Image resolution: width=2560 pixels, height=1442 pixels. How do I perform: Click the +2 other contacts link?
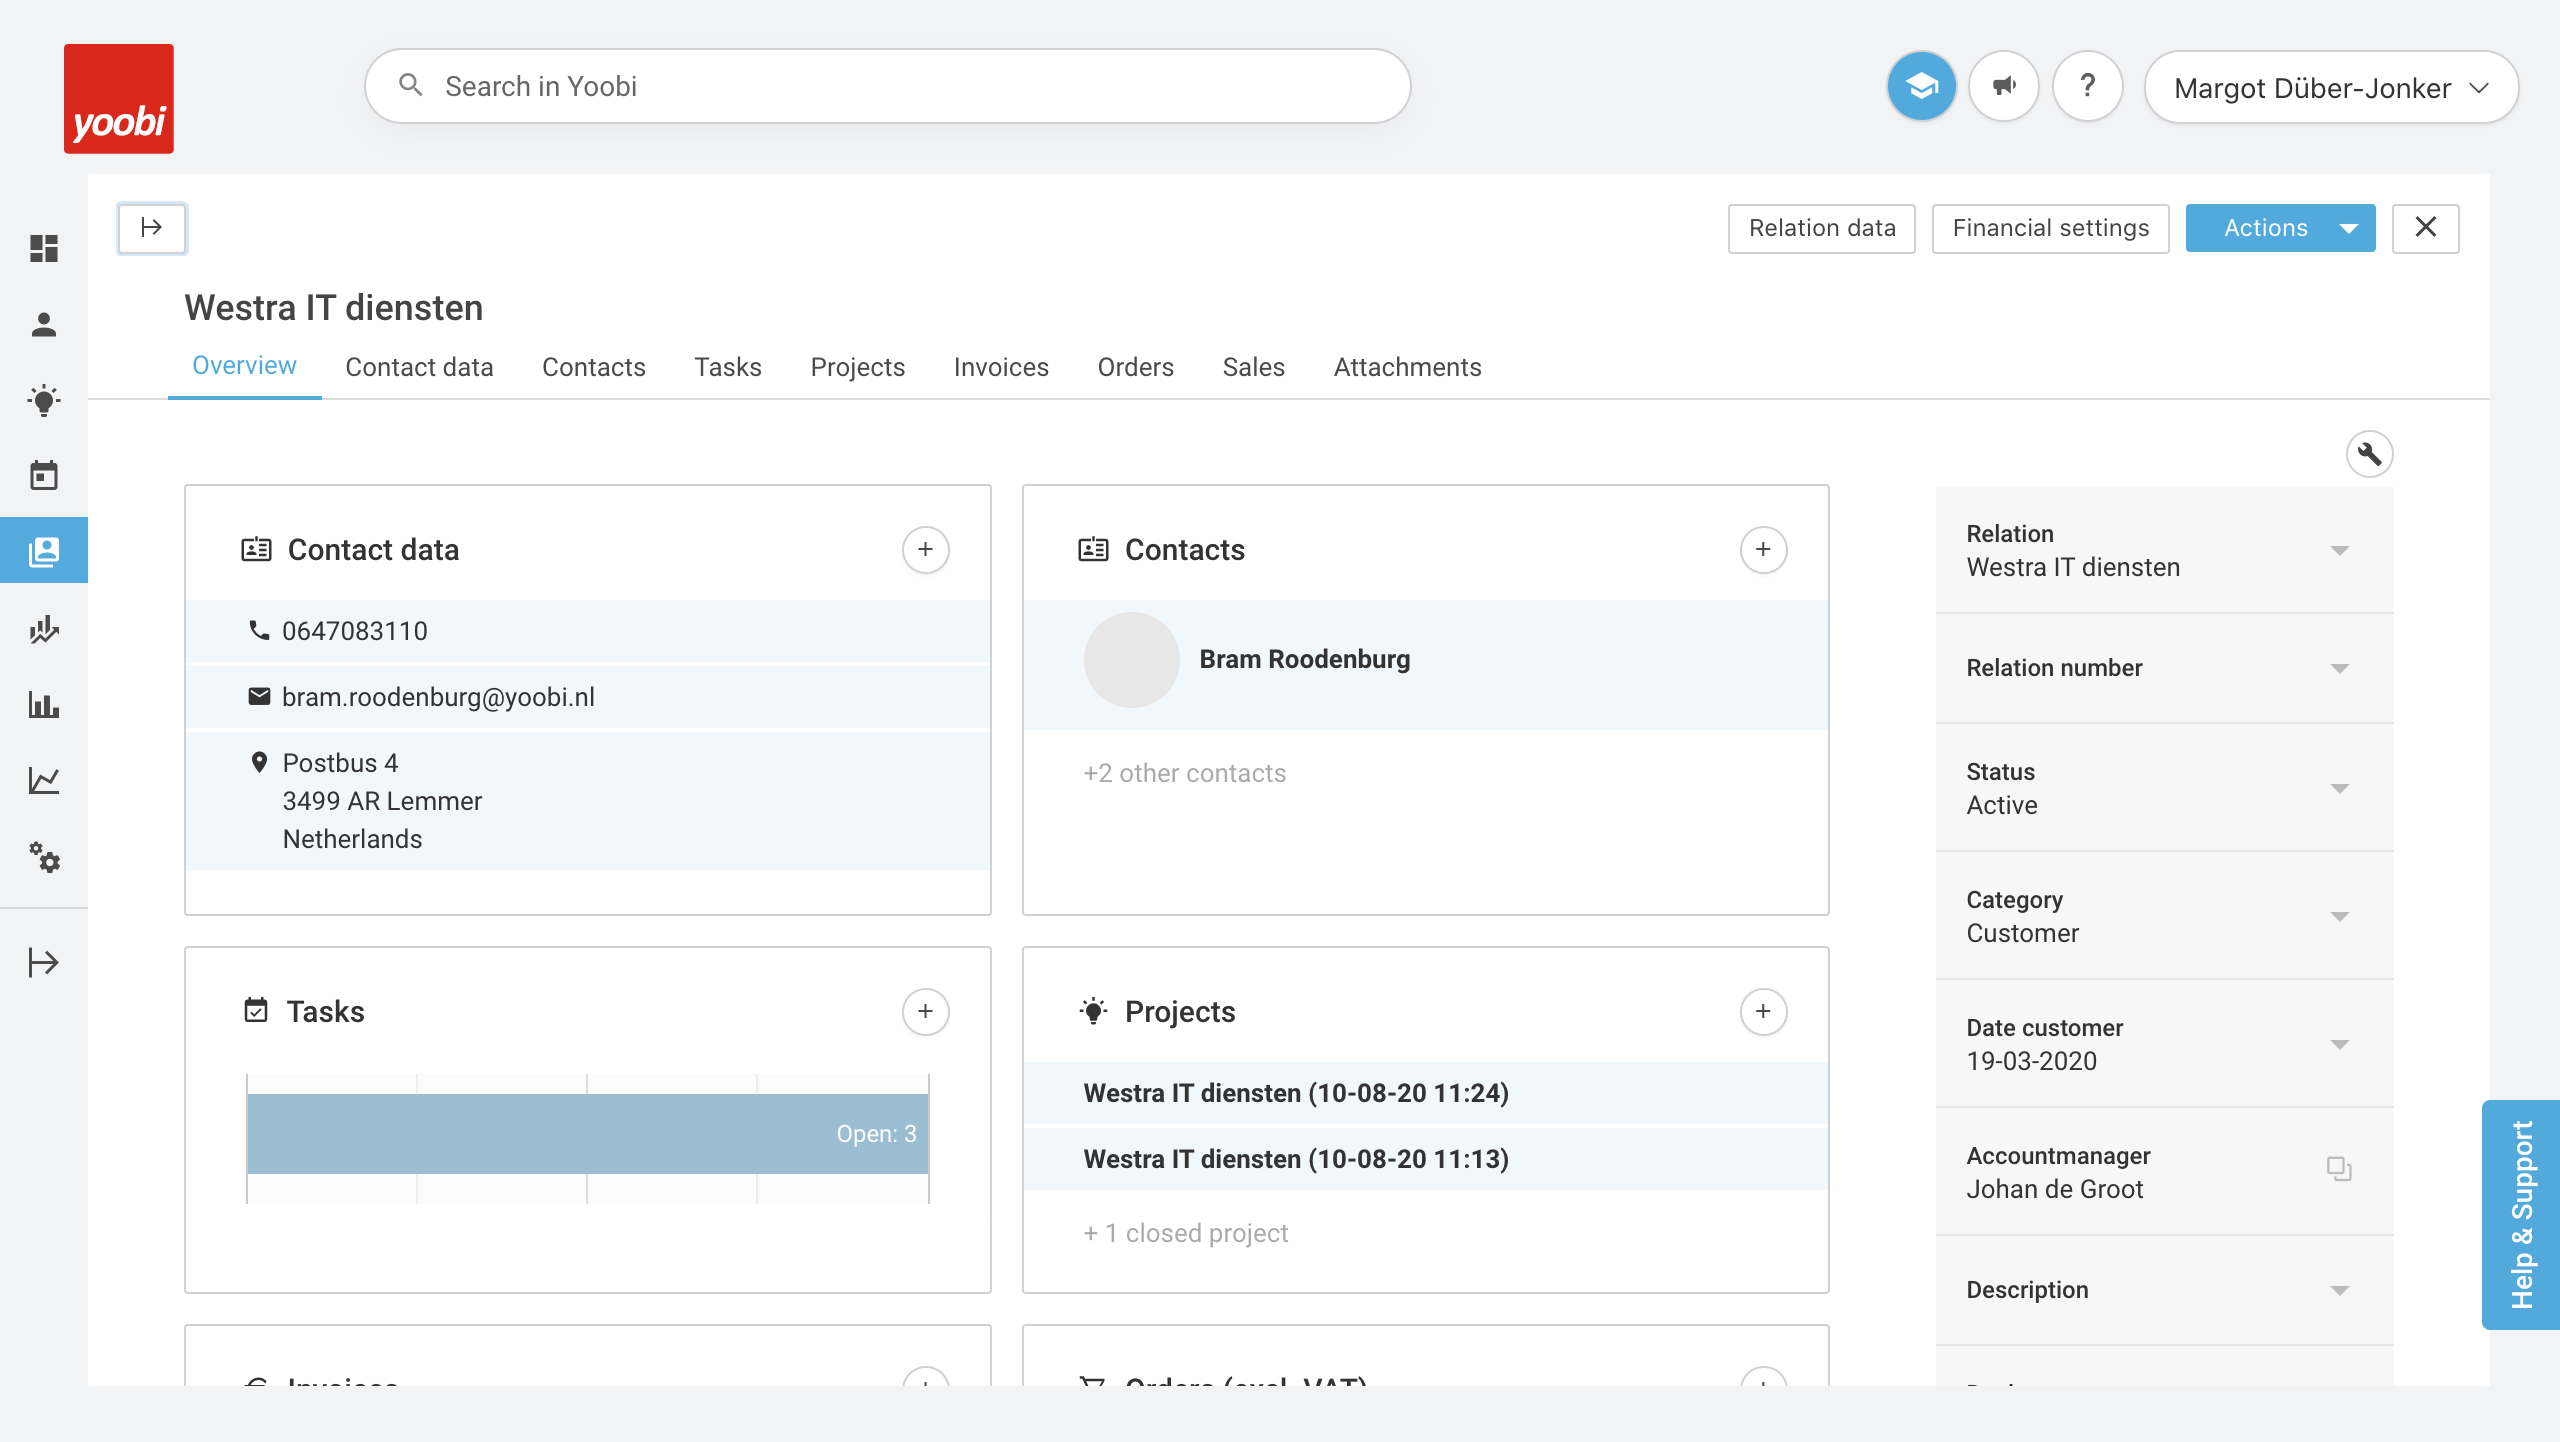point(1184,773)
